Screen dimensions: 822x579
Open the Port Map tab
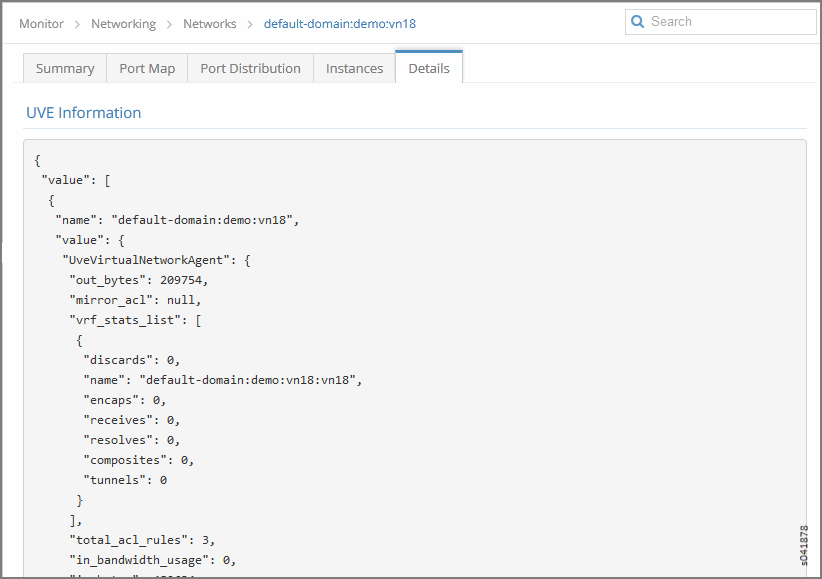pyautogui.click(x=147, y=68)
